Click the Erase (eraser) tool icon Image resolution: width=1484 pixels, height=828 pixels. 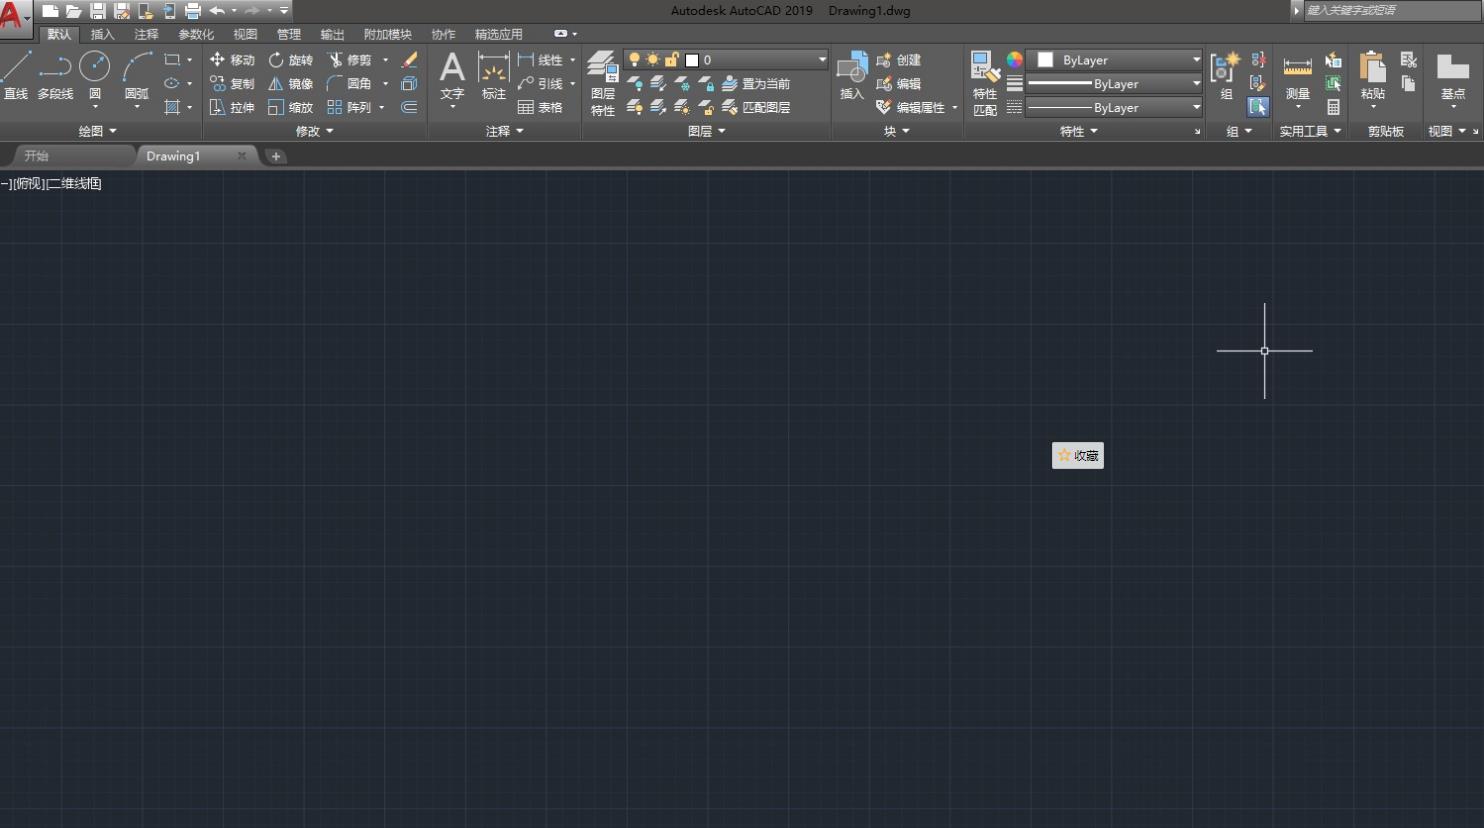[409, 60]
